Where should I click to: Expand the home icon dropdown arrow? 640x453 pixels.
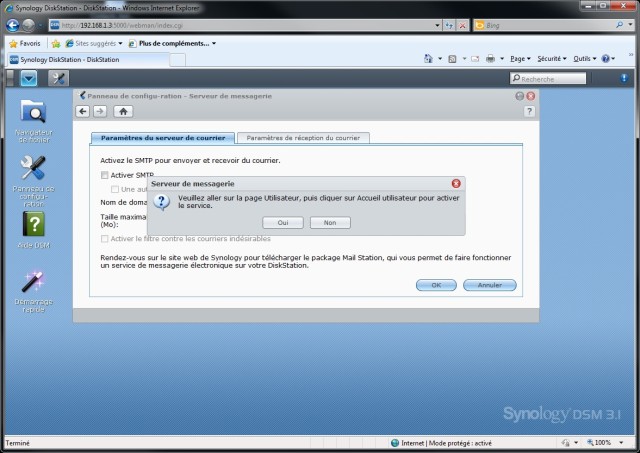440,59
